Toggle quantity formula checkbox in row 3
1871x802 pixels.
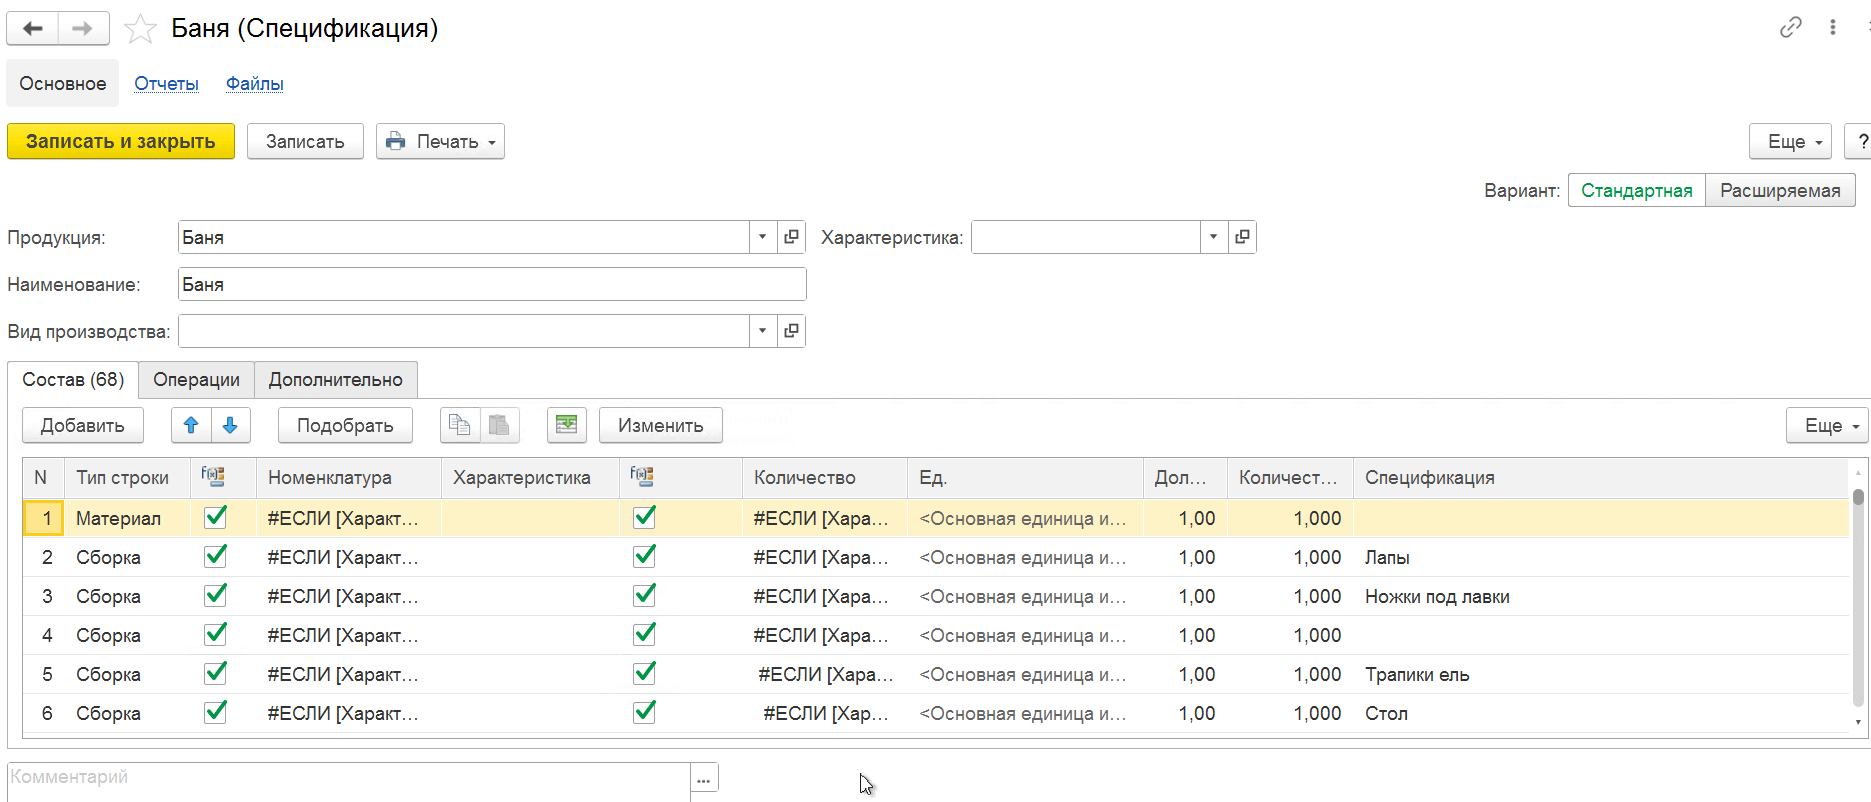[645, 595]
